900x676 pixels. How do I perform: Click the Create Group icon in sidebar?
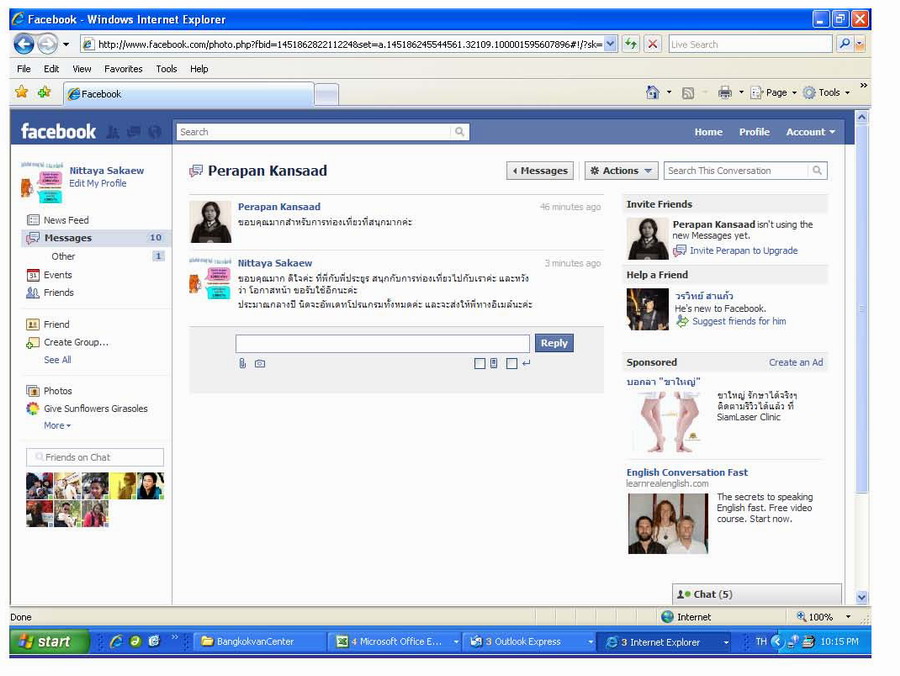click(x=33, y=343)
